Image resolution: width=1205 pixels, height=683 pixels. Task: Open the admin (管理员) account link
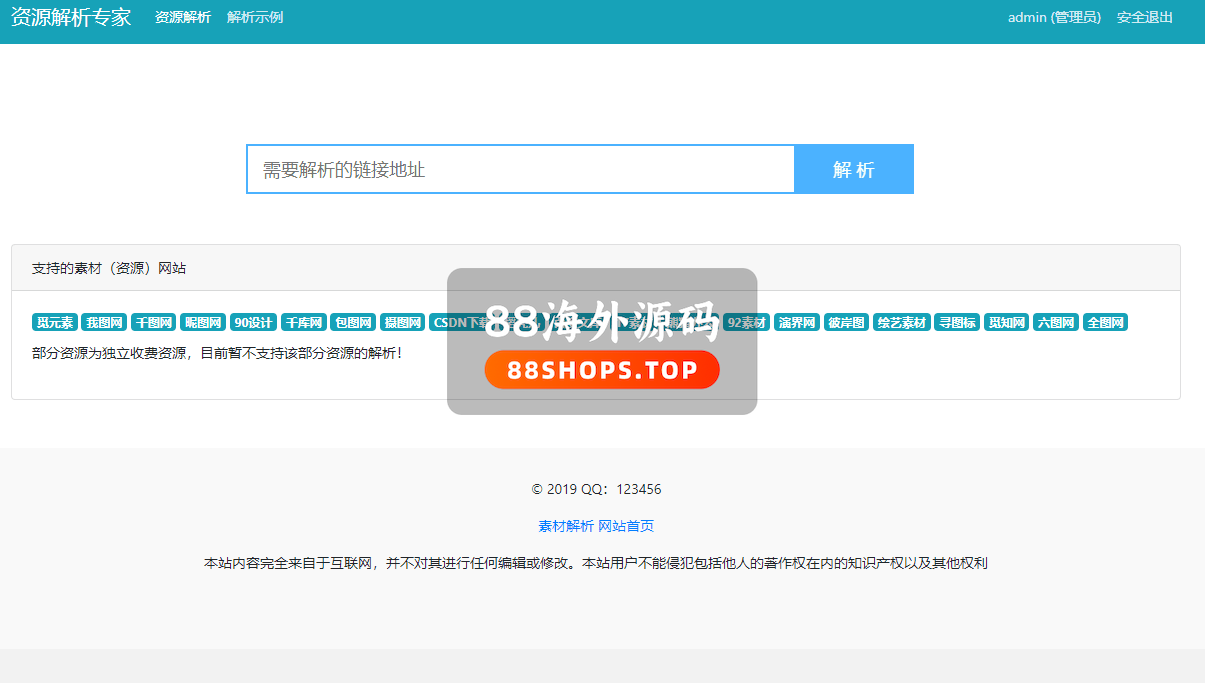click(x=1054, y=17)
